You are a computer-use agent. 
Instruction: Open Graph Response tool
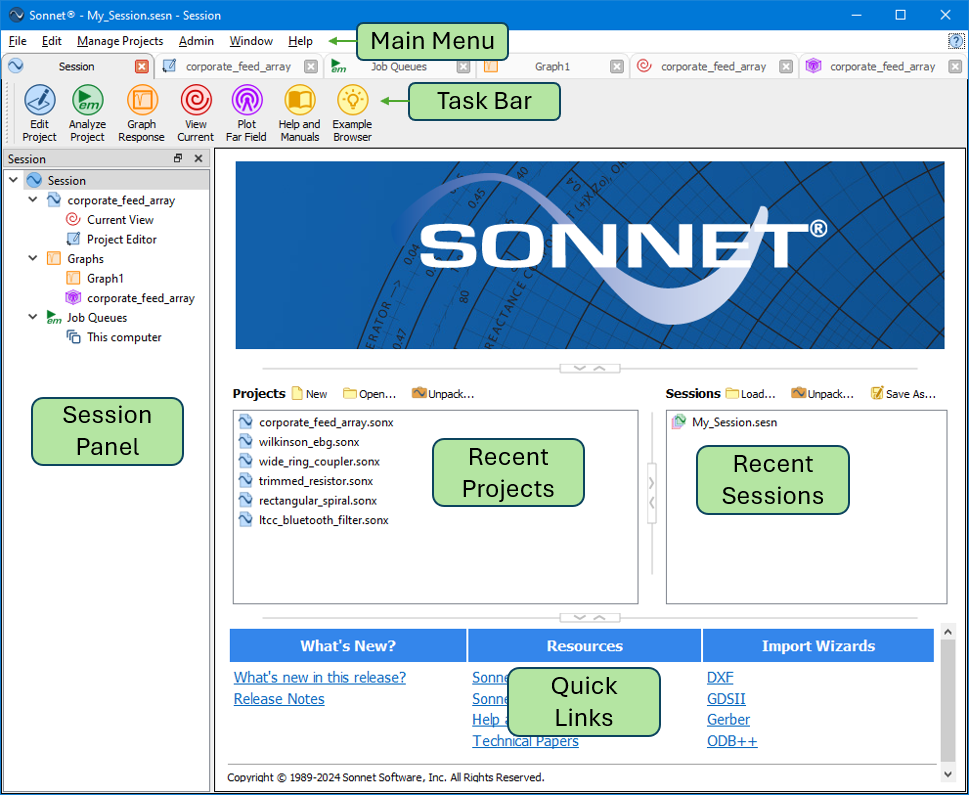142,114
